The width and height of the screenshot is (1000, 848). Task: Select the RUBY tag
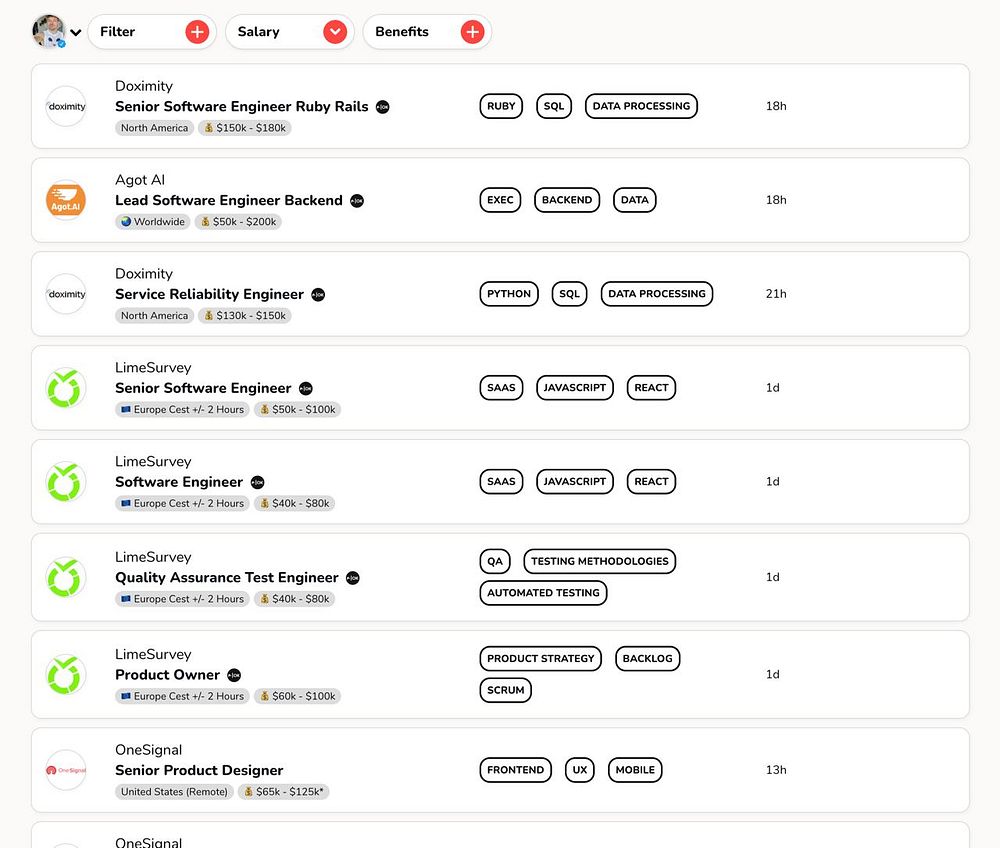(x=501, y=106)
